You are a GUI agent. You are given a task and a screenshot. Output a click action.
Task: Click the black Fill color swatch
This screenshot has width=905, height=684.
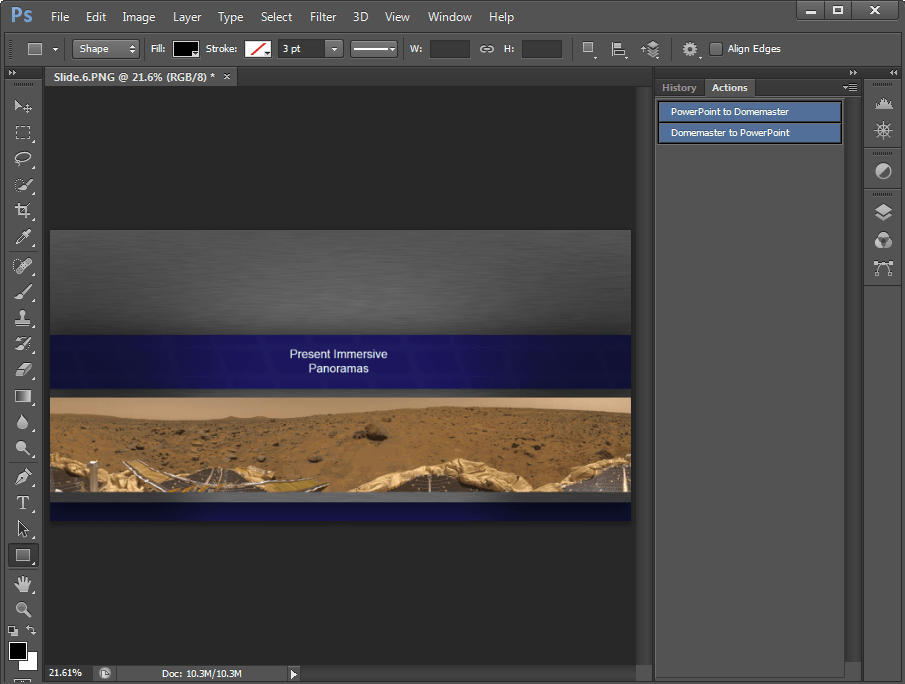(x=186, y=49)
